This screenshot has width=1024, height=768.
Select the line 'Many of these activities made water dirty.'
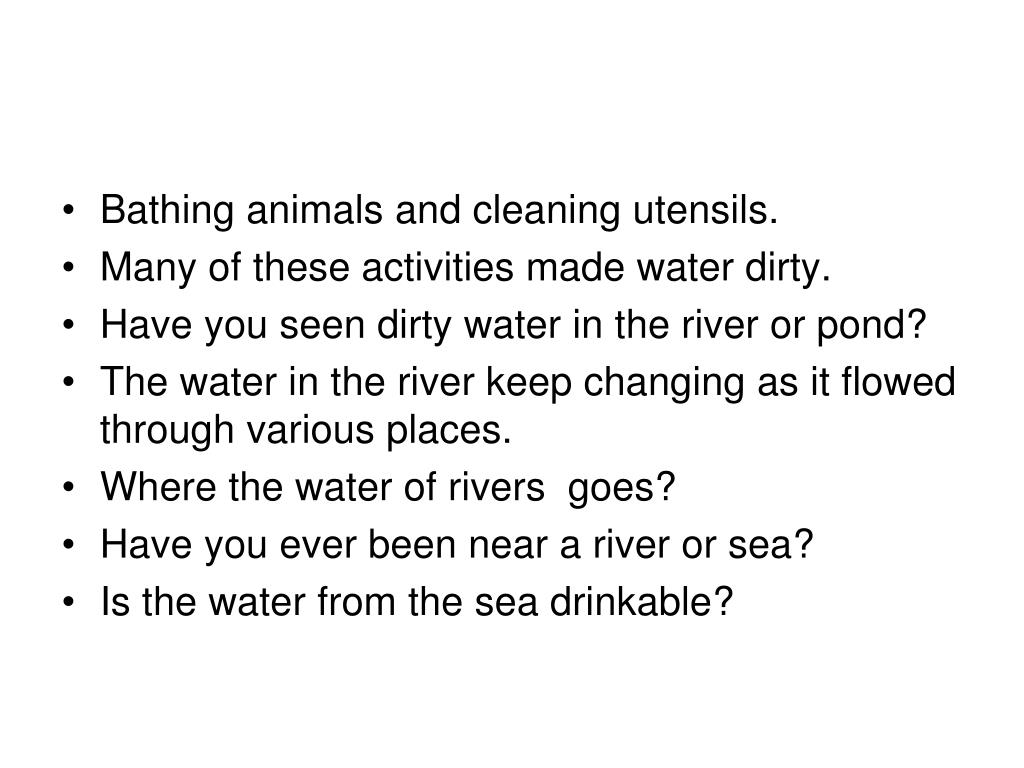[465, 268]
